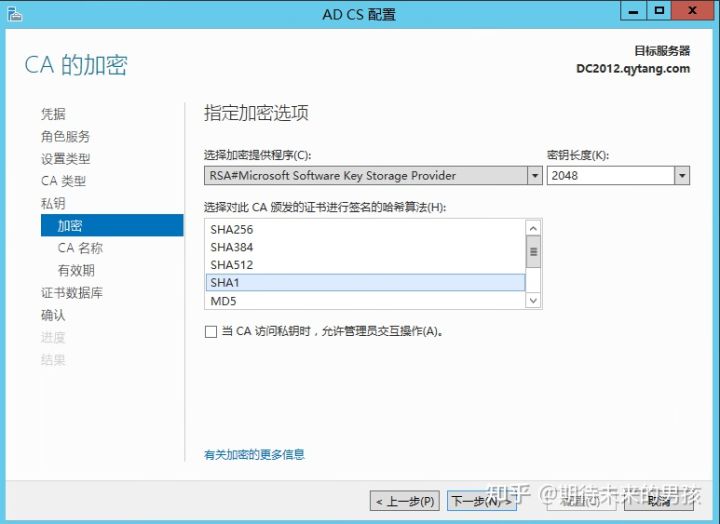Click the 配置(C) button
Viewport: 720px width, 524px height.
click(581, 501)
